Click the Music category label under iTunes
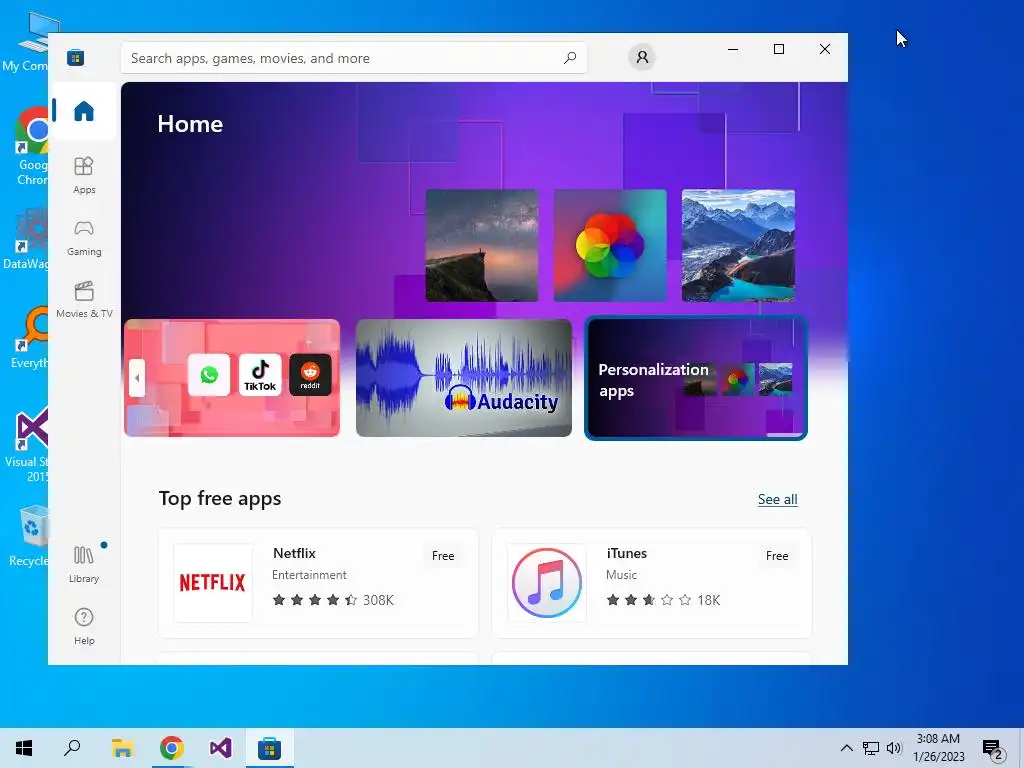Screen dimensions: 1024x768 click(x=621, y=575)
